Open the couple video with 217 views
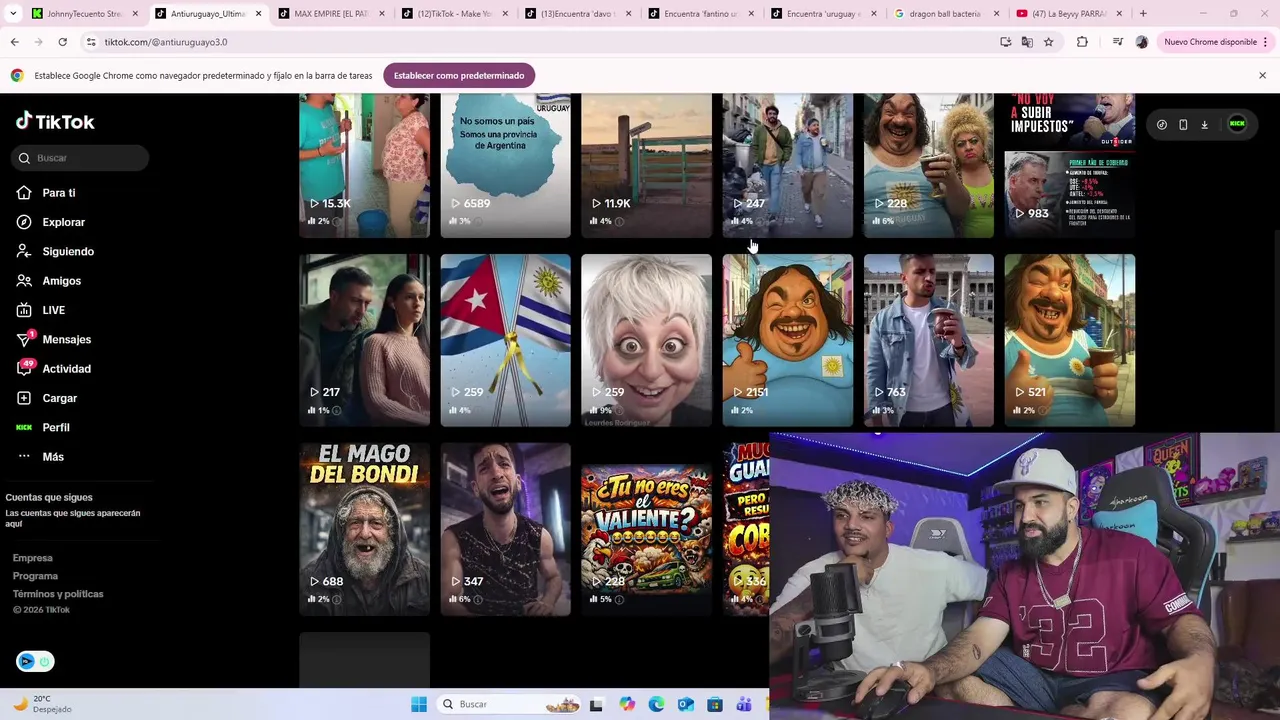This screenshot has width=1280, height=720. tap(365, 340)
